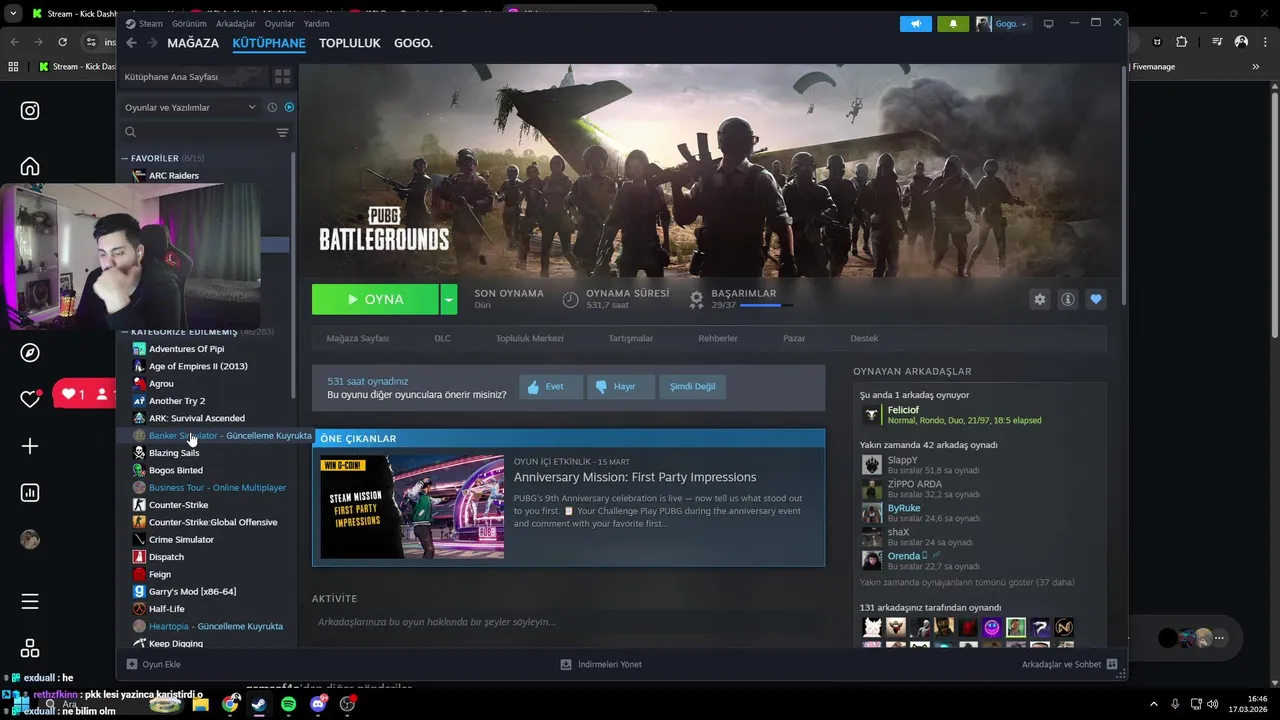Reload the Chrome page
1280x720 pixels.
click(x=62, y=42)
